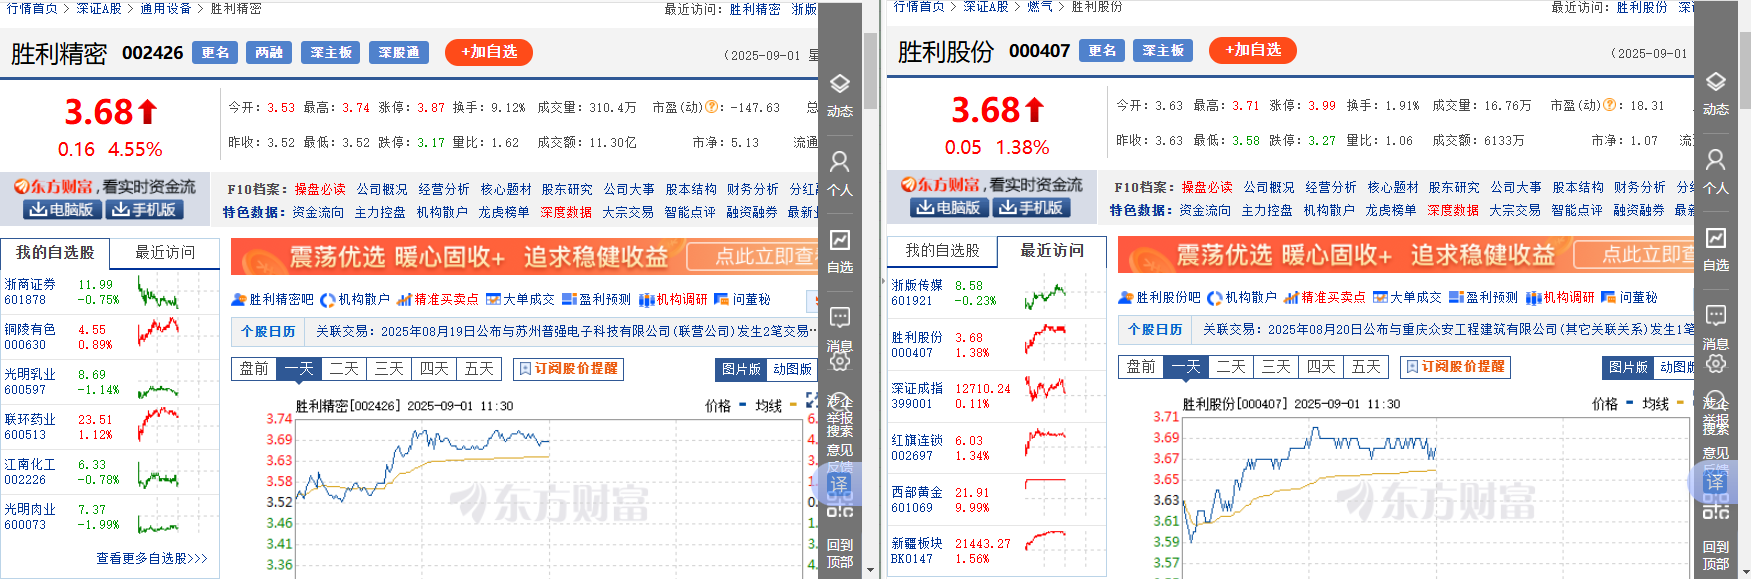The image size is (1751, 579).
Task: Click the 深主板 tag beside 000407
Action: pyautogui.click(x=1162, y=50)
